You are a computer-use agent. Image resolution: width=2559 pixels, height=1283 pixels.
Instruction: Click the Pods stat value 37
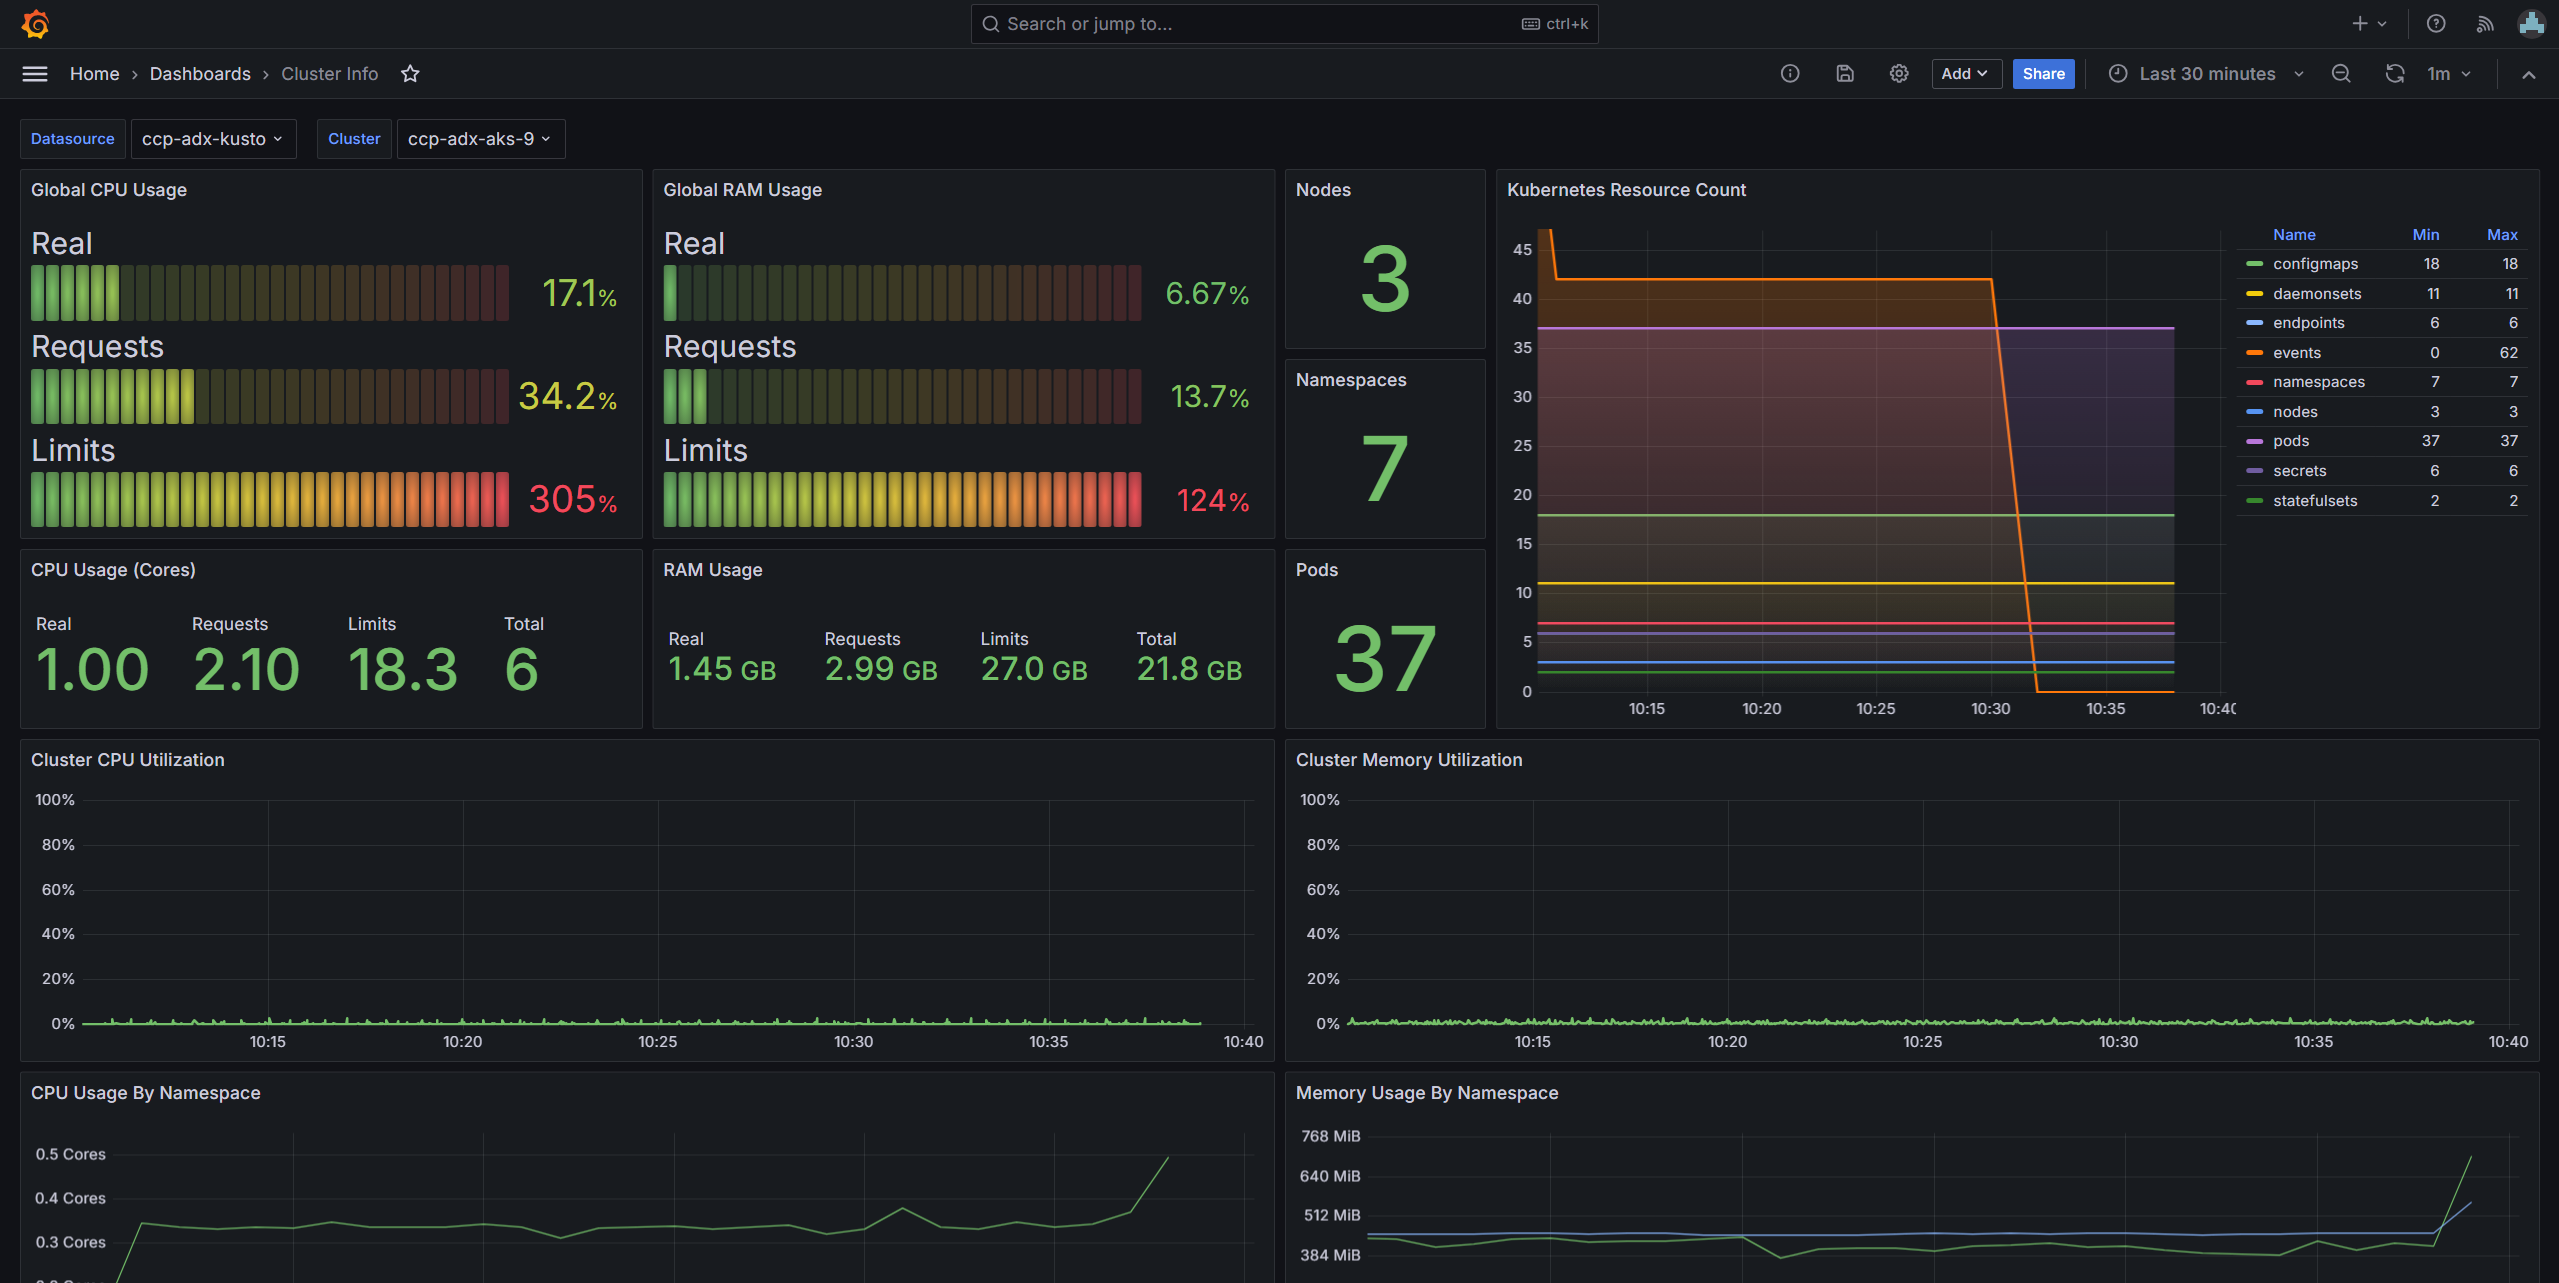[x=1385, y=658]
